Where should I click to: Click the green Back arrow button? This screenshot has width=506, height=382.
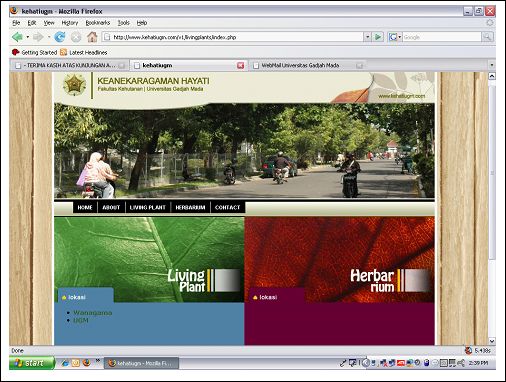point(17,37)
